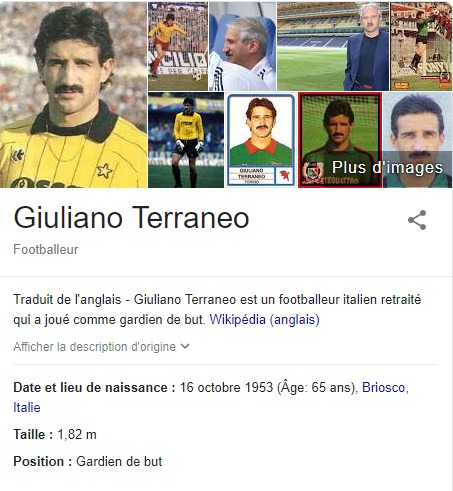The width and height of the screenshot is (453, 491).
Task: Open the Giuliano Terraneo Torino sticker card image
Action: point(261,140)
